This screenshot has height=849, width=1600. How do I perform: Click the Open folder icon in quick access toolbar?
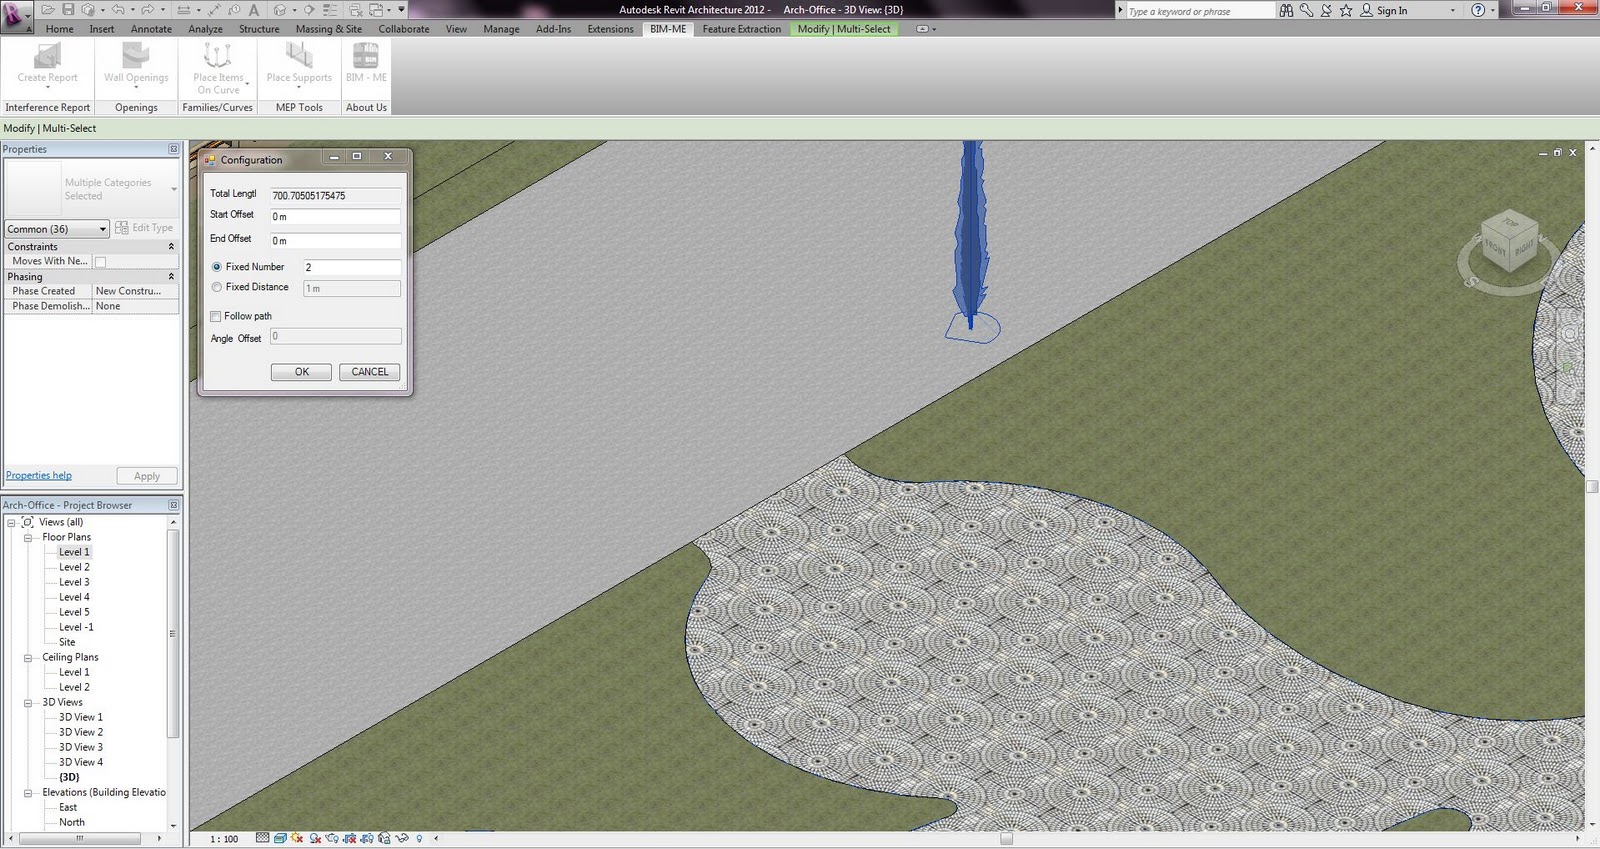(x=48, y=10)
